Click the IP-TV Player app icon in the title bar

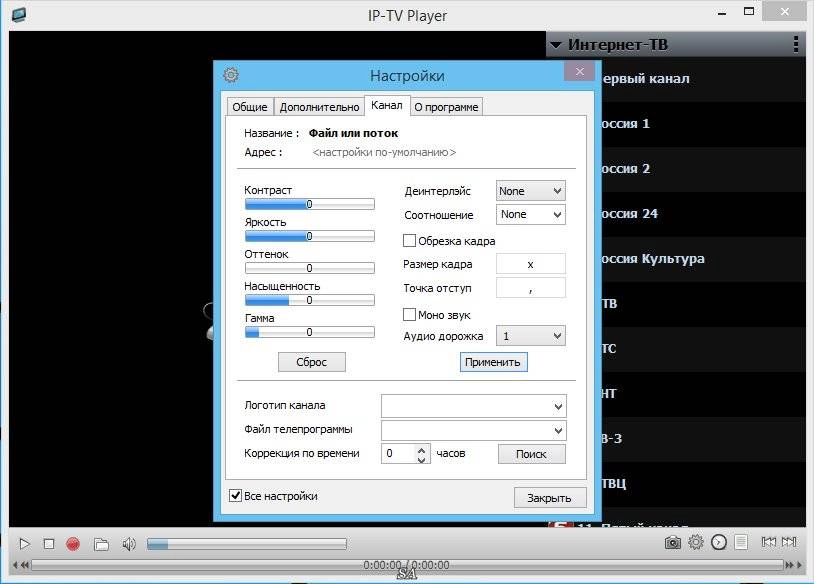(19, 14)
